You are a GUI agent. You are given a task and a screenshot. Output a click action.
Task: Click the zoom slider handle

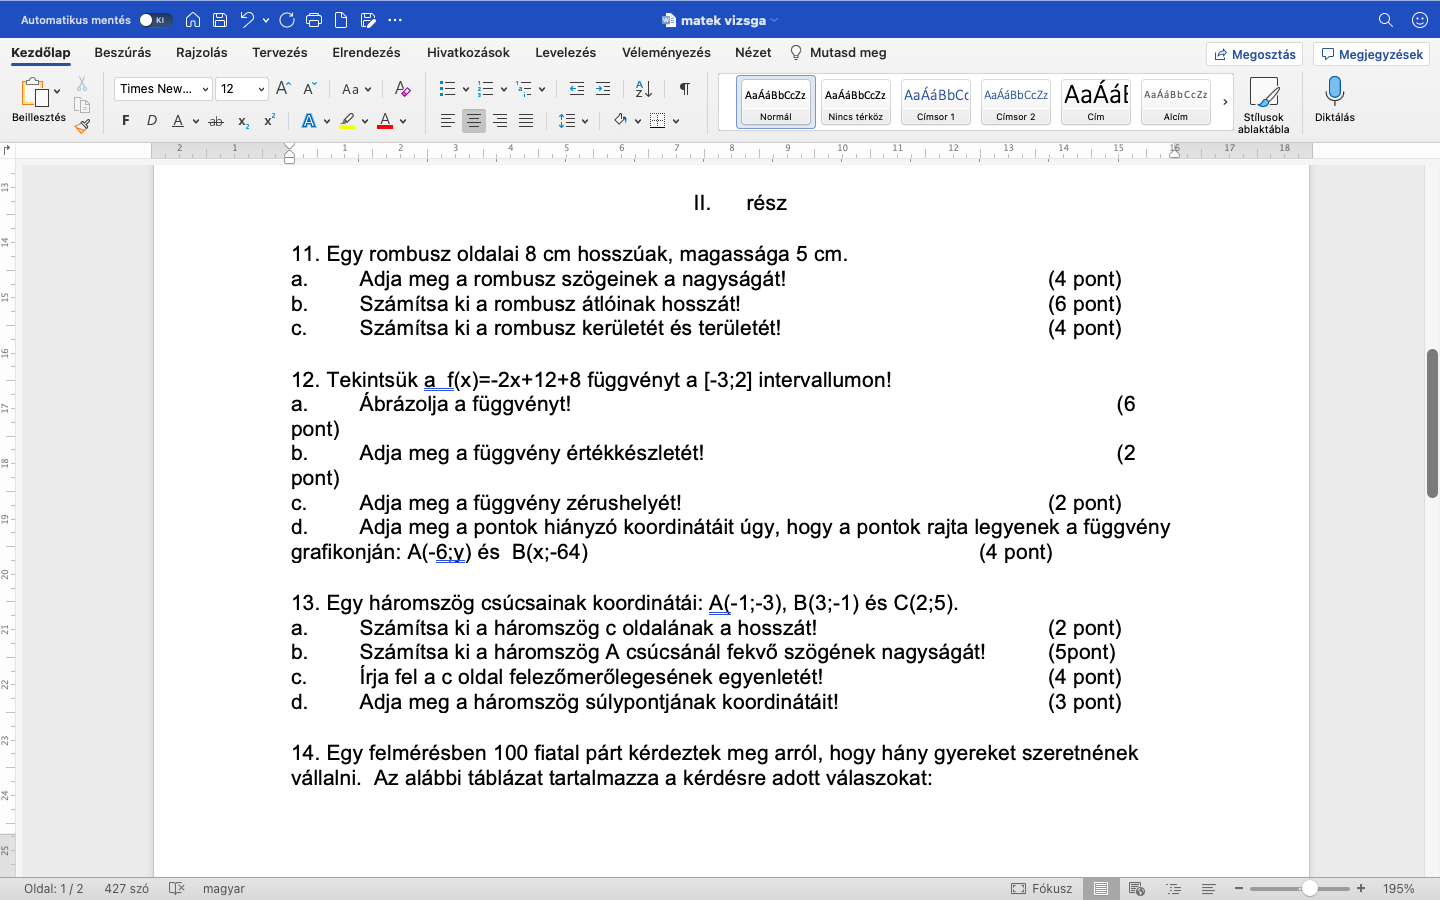[1309, 888]
